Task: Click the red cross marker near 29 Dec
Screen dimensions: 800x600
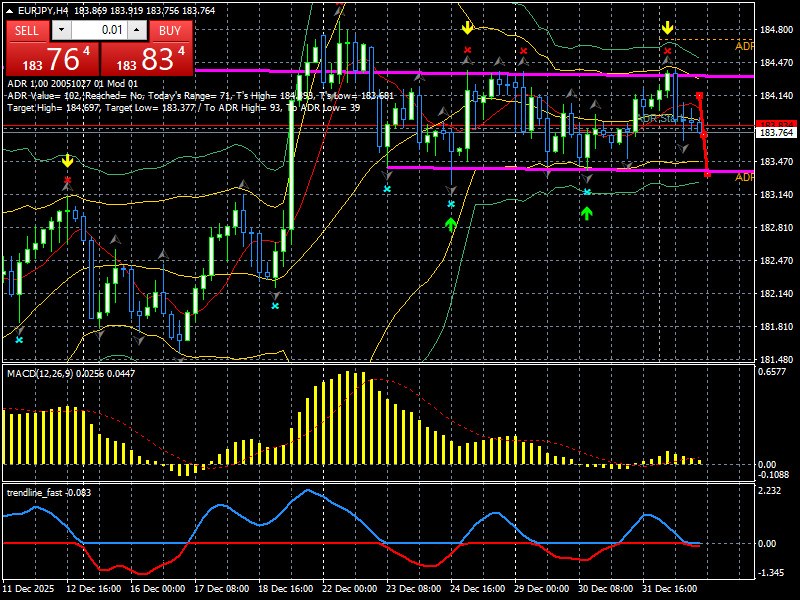Action: (523, 51)
